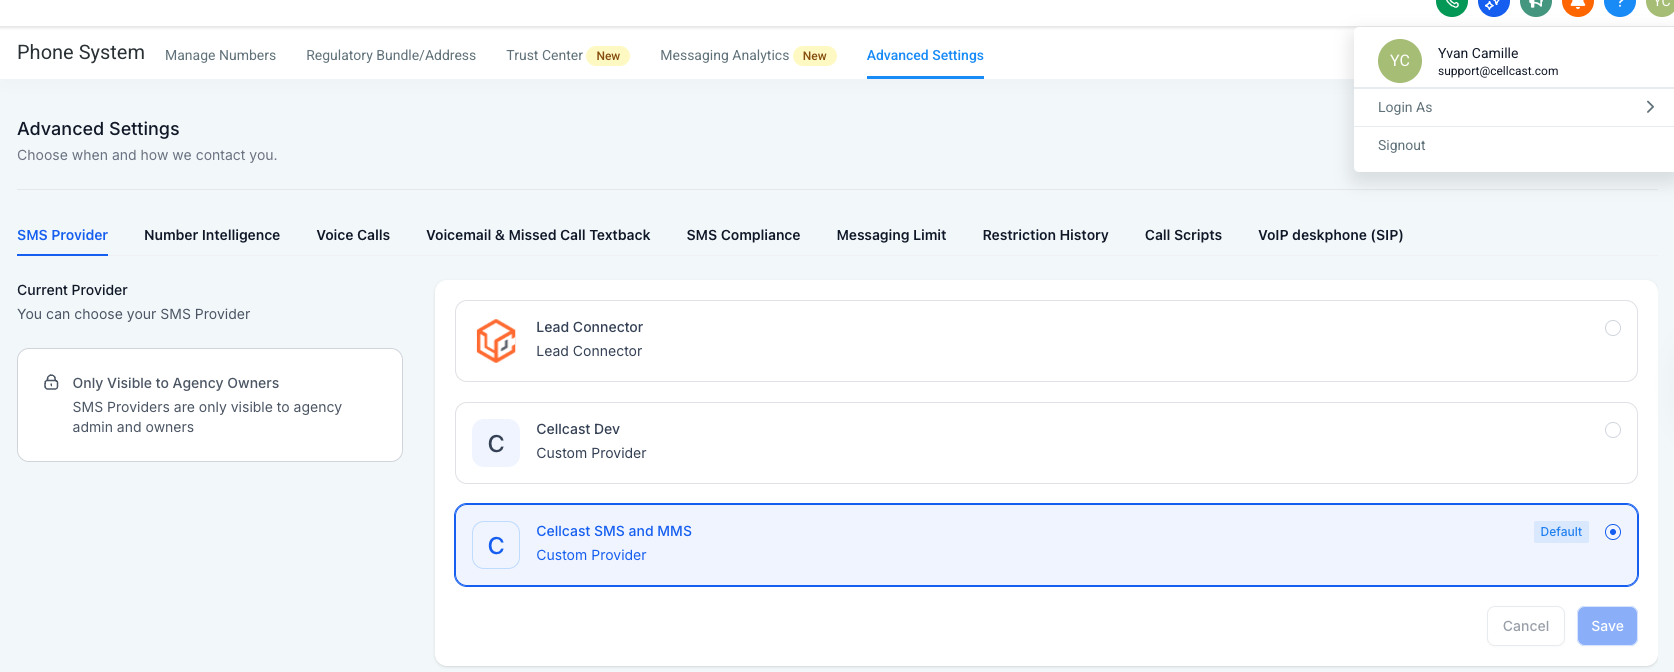The image size is (1674, 672).
Task: Click the orange Lead Connector logo
Action: 496,341
